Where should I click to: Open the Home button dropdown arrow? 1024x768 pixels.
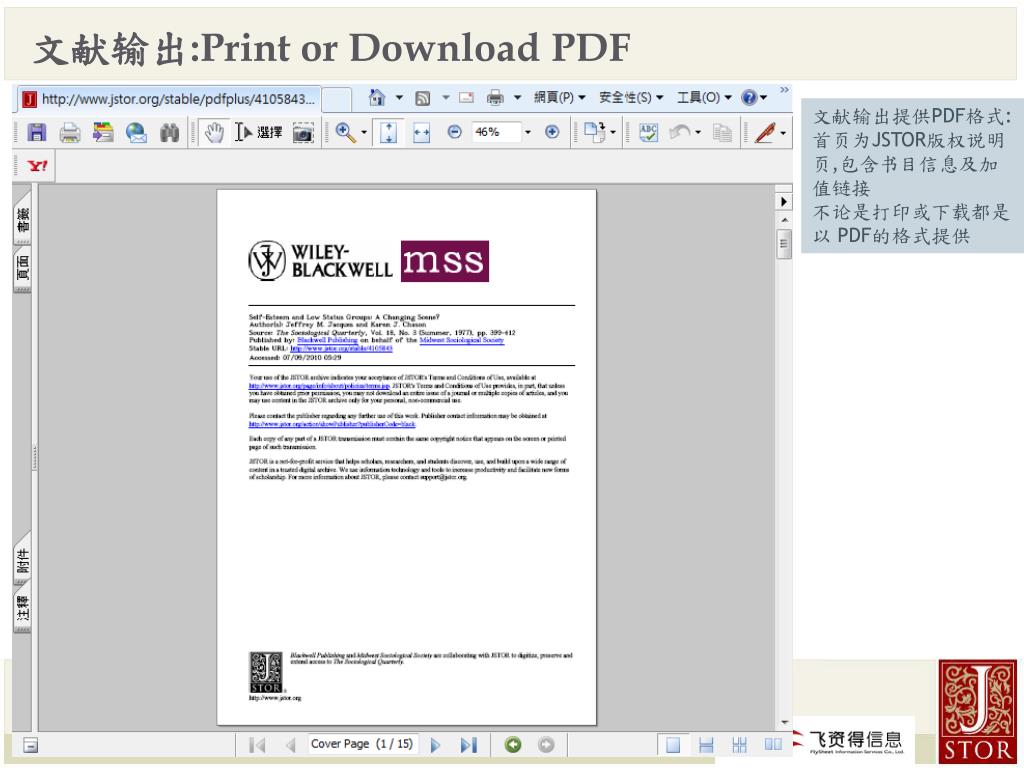tap(399, 98)
